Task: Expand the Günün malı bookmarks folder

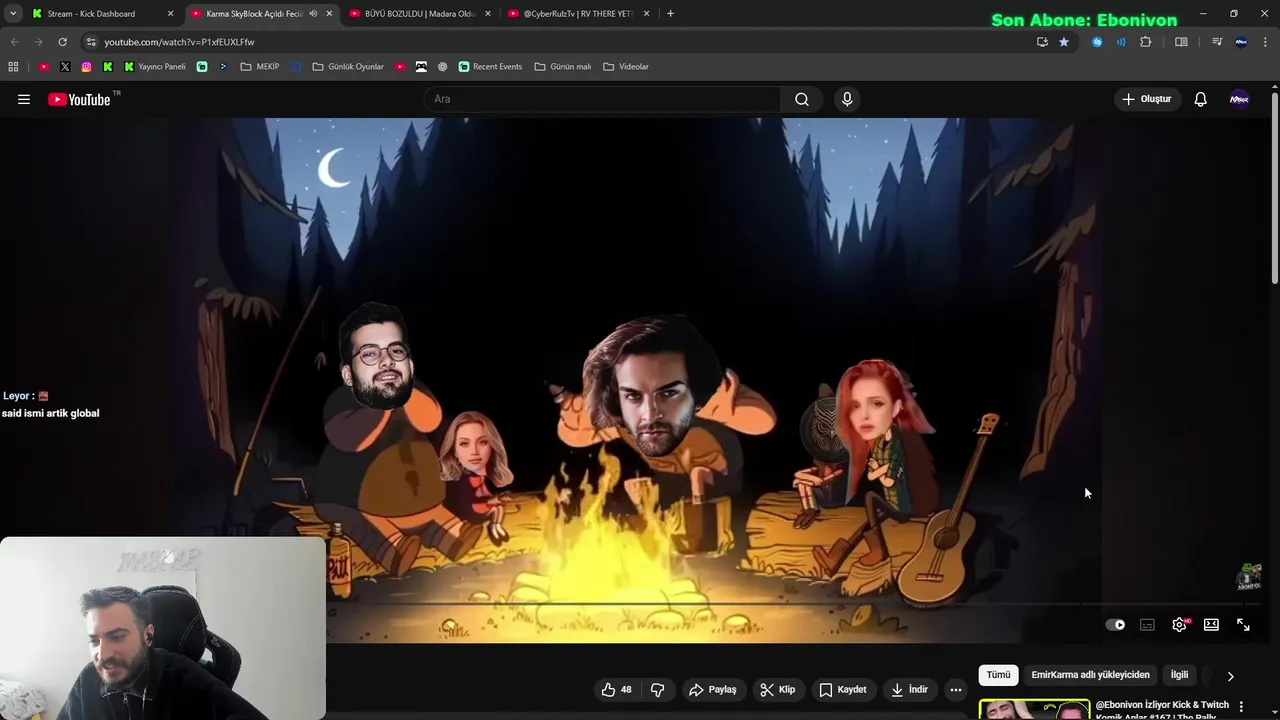Action: click(x=563, y=67)
